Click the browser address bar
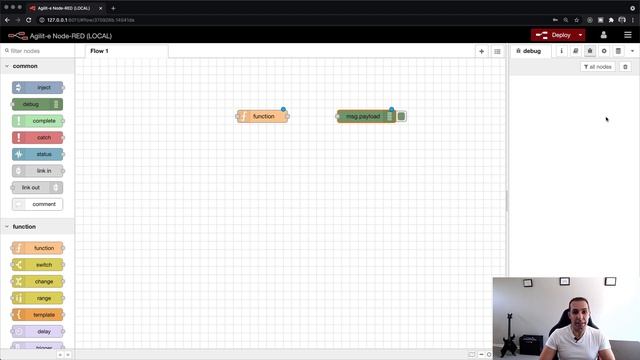 click(294, 20)
